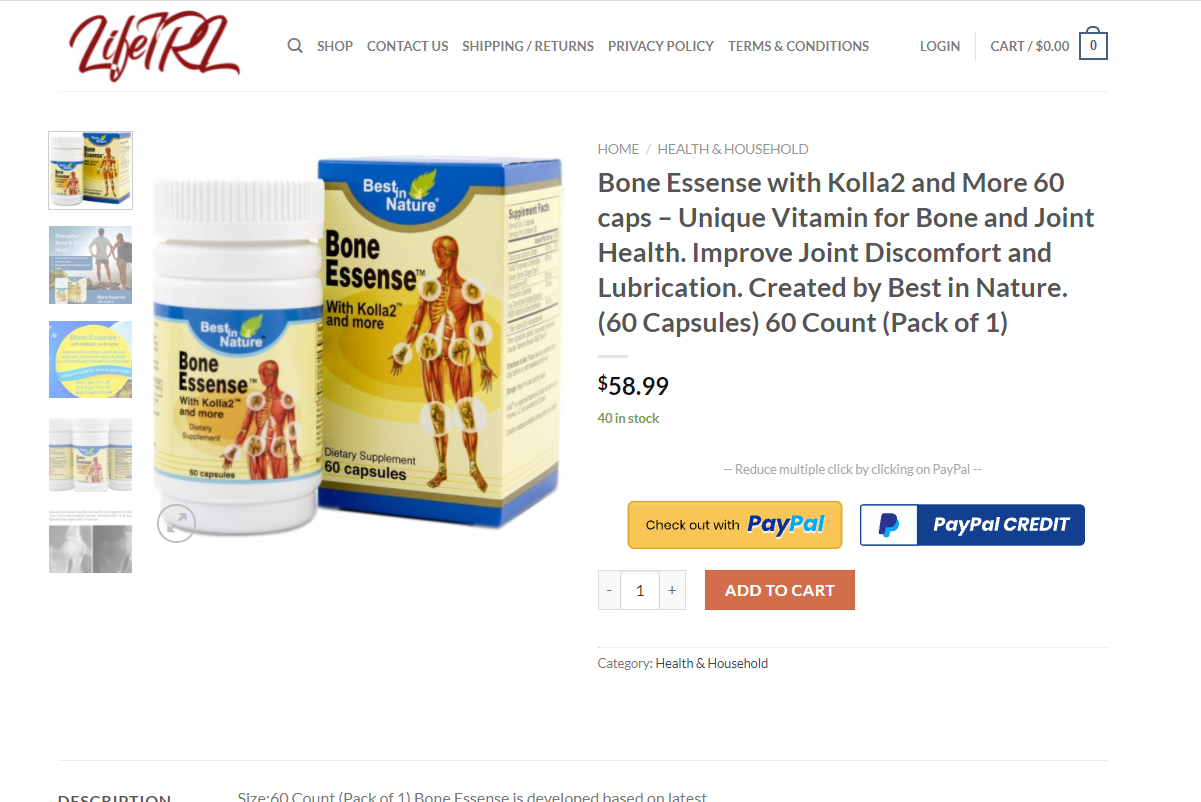The image size is (1201, 802).
Task: Open SHIPPING / RETURNS page
Action: [x=528, y=46]
